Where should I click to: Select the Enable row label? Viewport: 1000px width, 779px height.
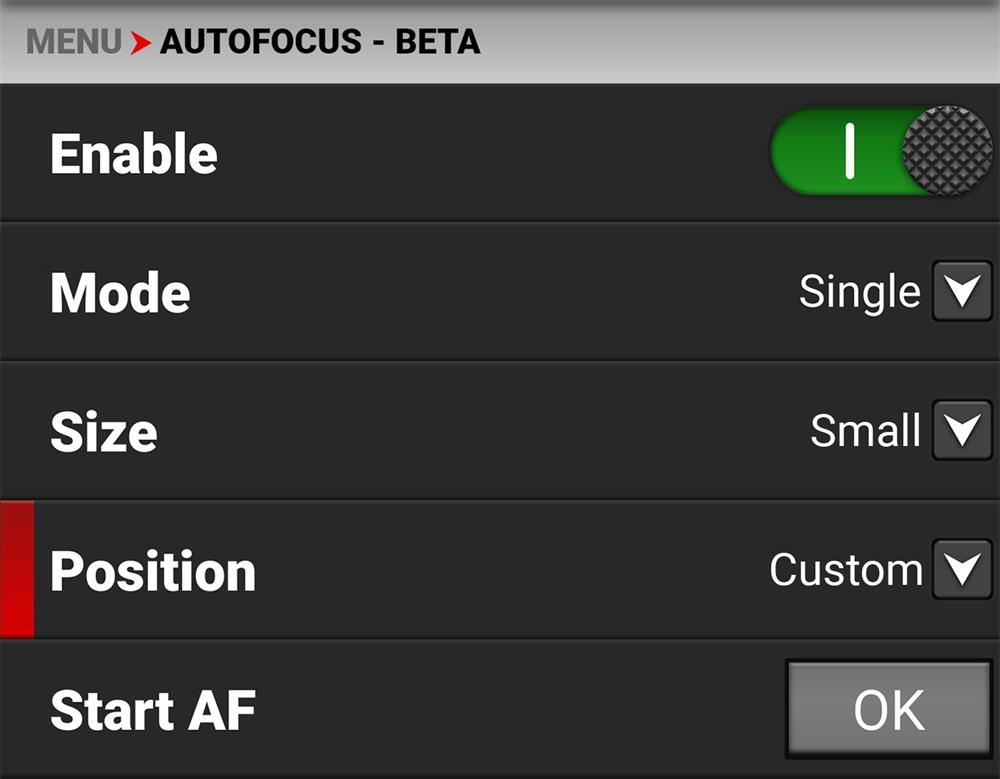(134, 154)
